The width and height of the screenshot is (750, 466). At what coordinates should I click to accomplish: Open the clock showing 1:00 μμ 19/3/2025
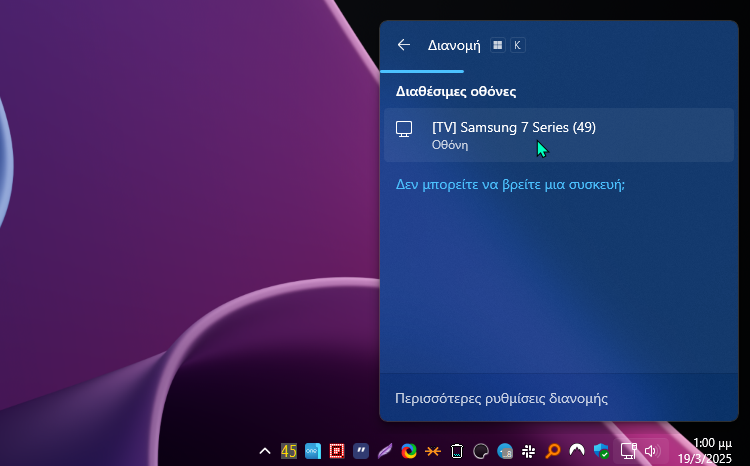pos(705,451)
